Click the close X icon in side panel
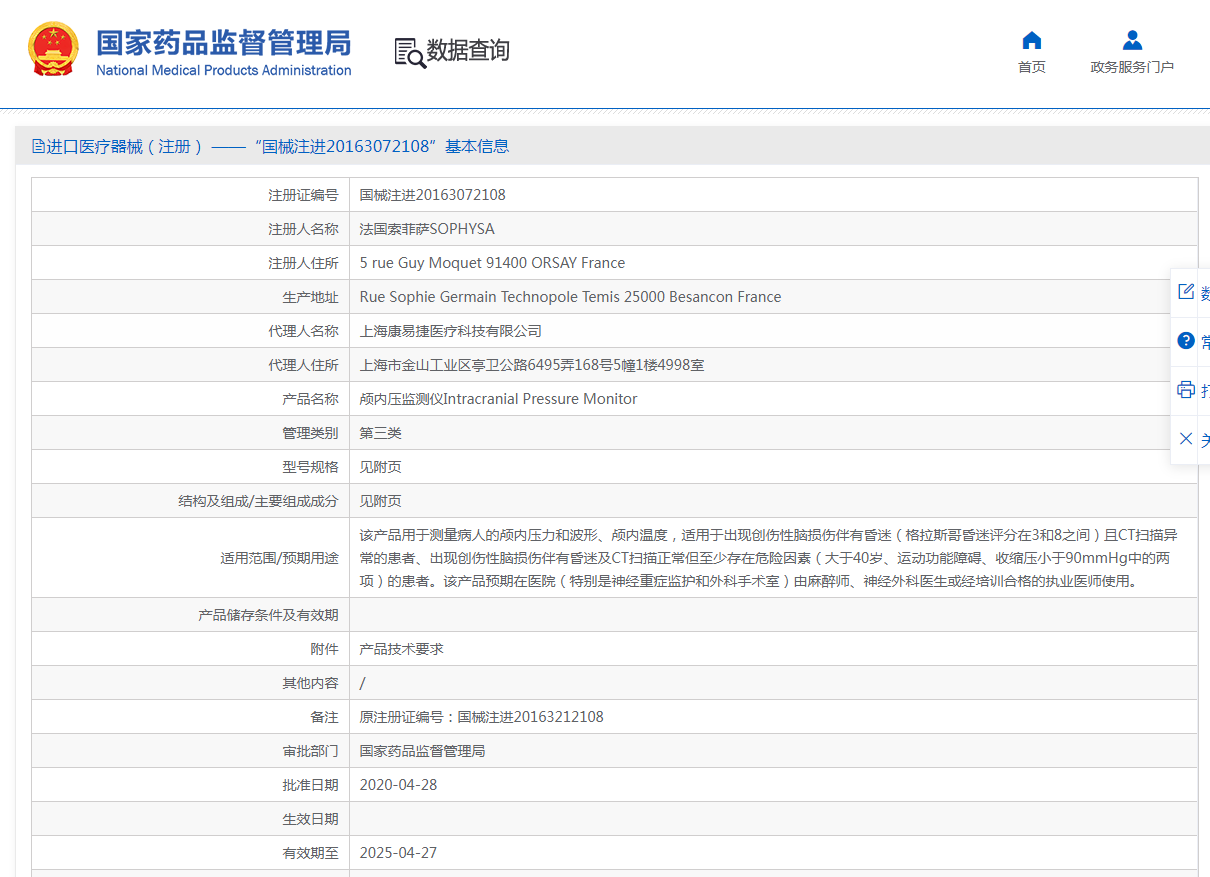This screenshot has width=1210, height=877. [x=1186, y=439]
